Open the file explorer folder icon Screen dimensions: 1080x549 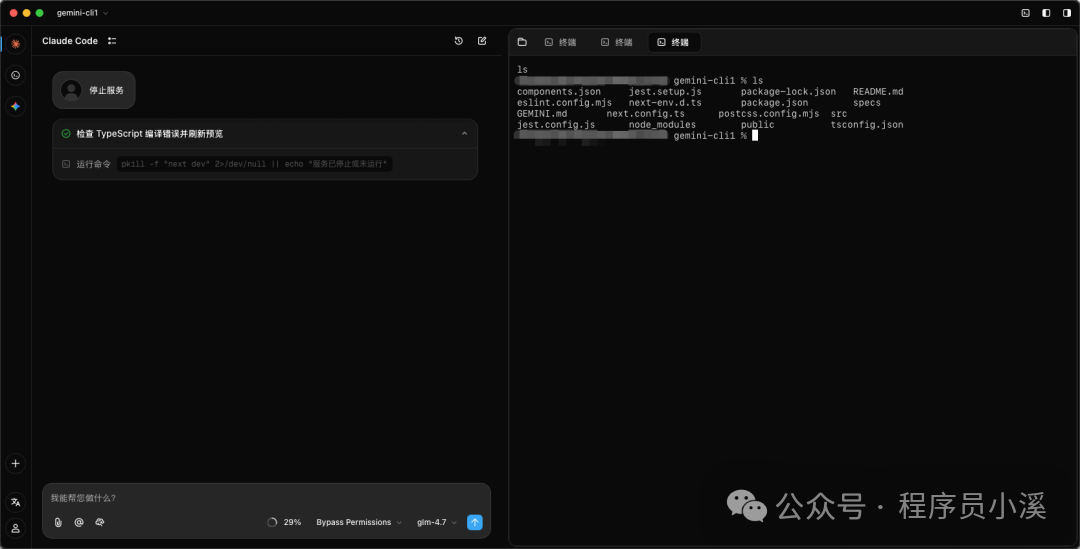(522, 42)
